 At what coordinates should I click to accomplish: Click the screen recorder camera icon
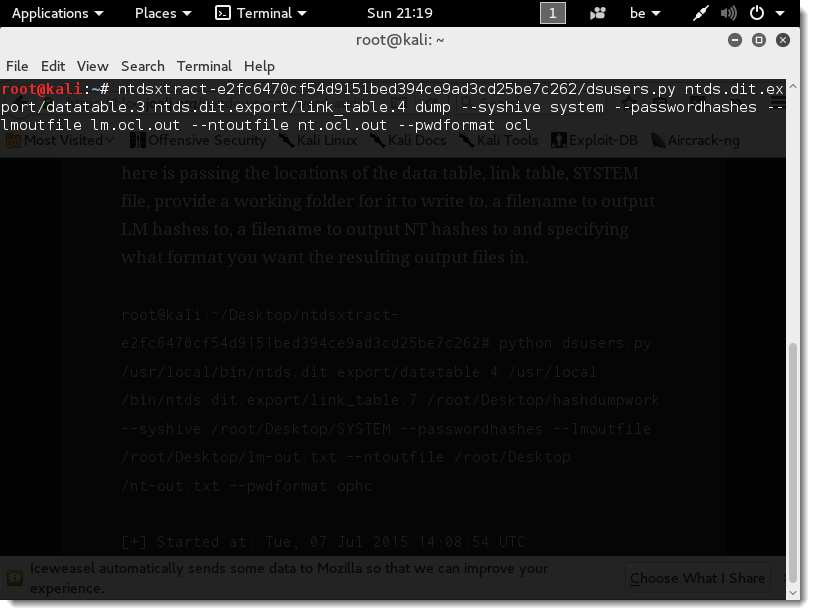598,13
